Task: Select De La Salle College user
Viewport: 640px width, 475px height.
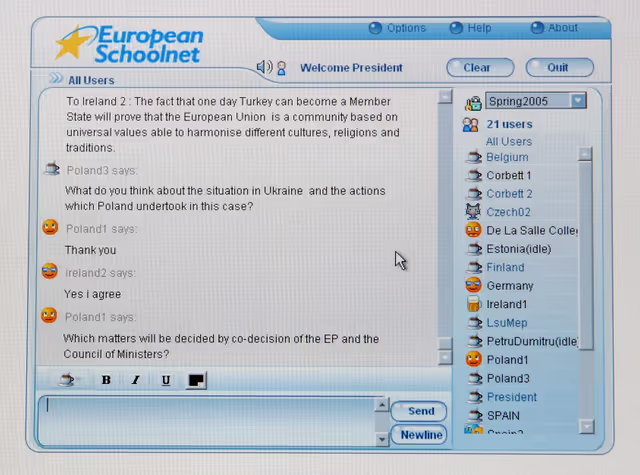Action: 532,231
